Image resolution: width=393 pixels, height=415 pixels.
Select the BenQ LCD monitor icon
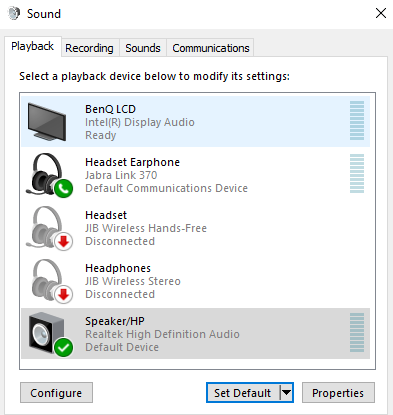coord(47,122)
